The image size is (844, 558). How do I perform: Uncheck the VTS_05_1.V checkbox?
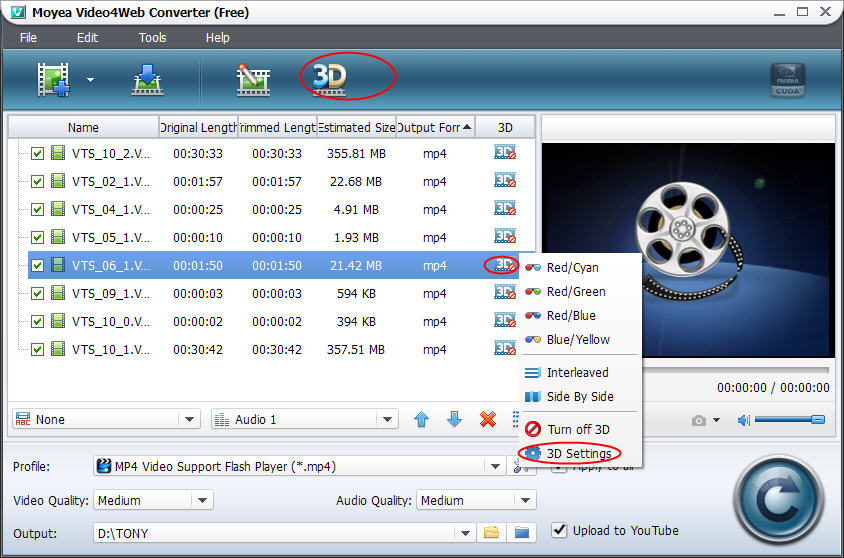pos(37,237)
